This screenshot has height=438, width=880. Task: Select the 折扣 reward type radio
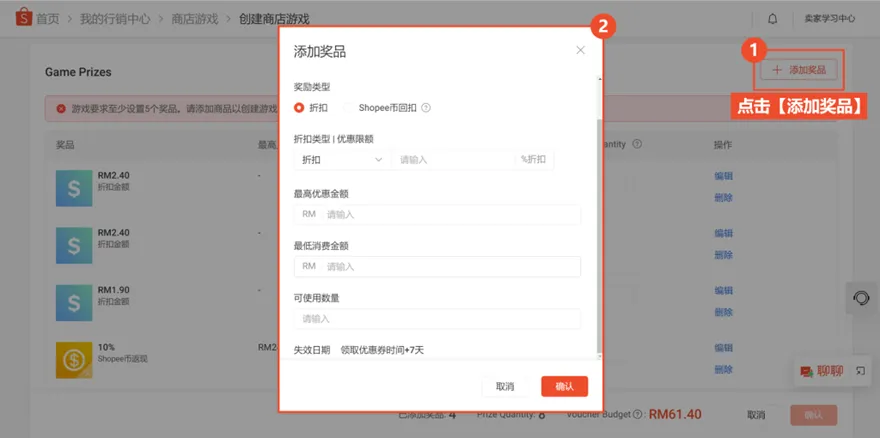pyautogui.click(x=299, y=108)
